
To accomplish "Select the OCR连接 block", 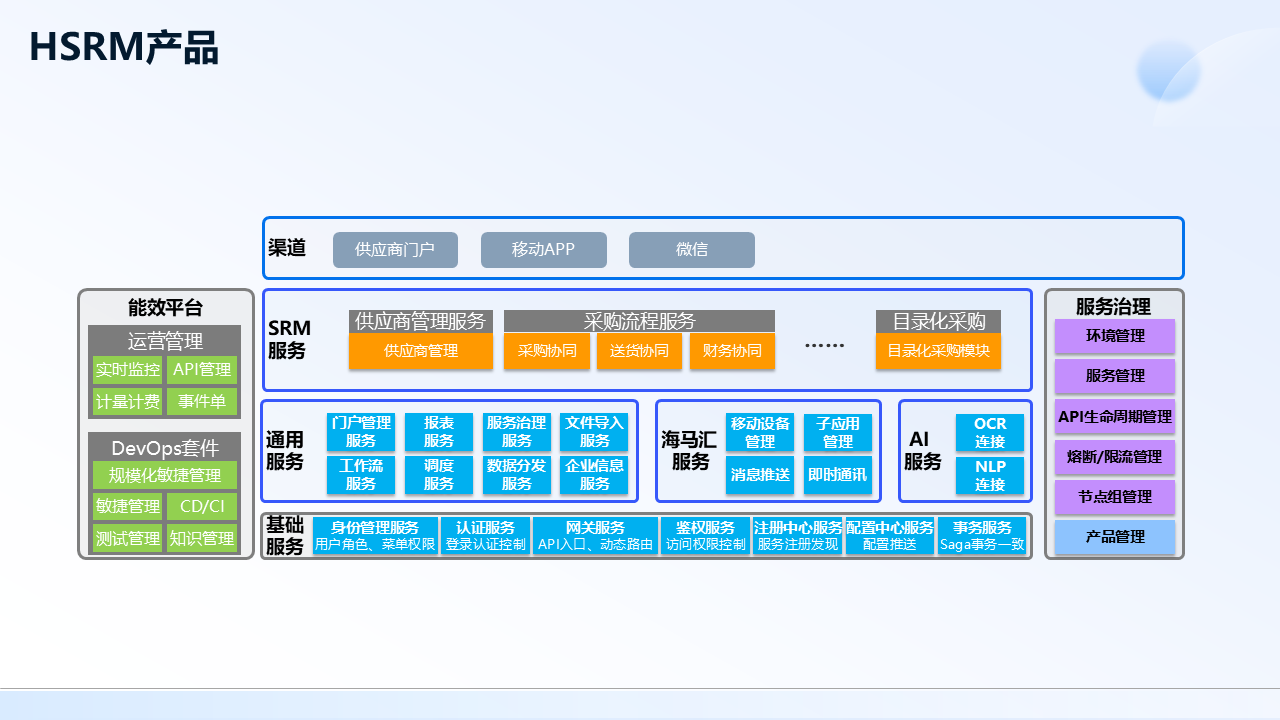I will [990, 432].
